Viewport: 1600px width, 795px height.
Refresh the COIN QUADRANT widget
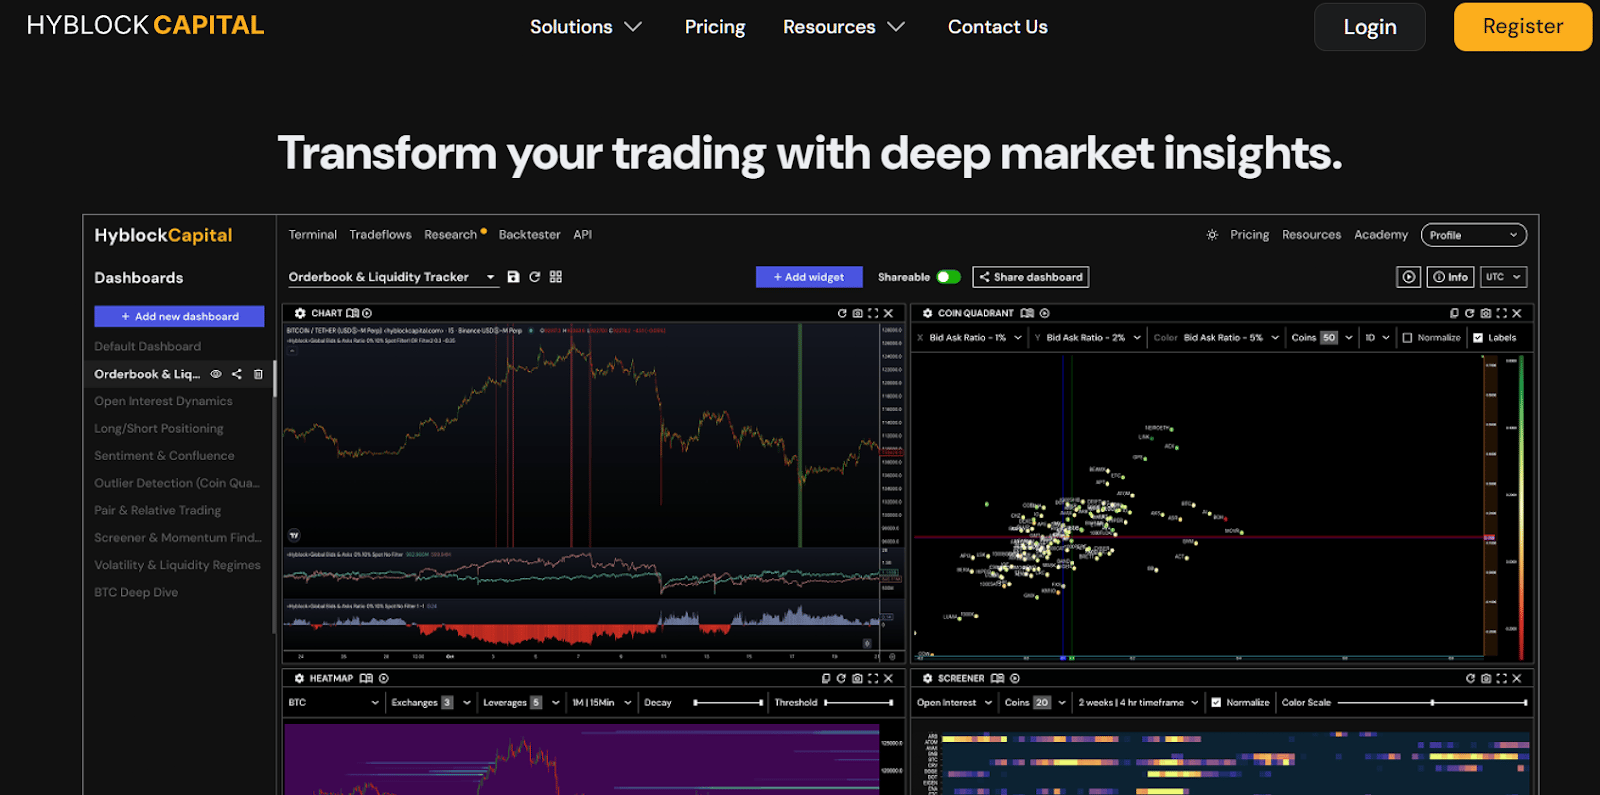(x=1470, y=313)
